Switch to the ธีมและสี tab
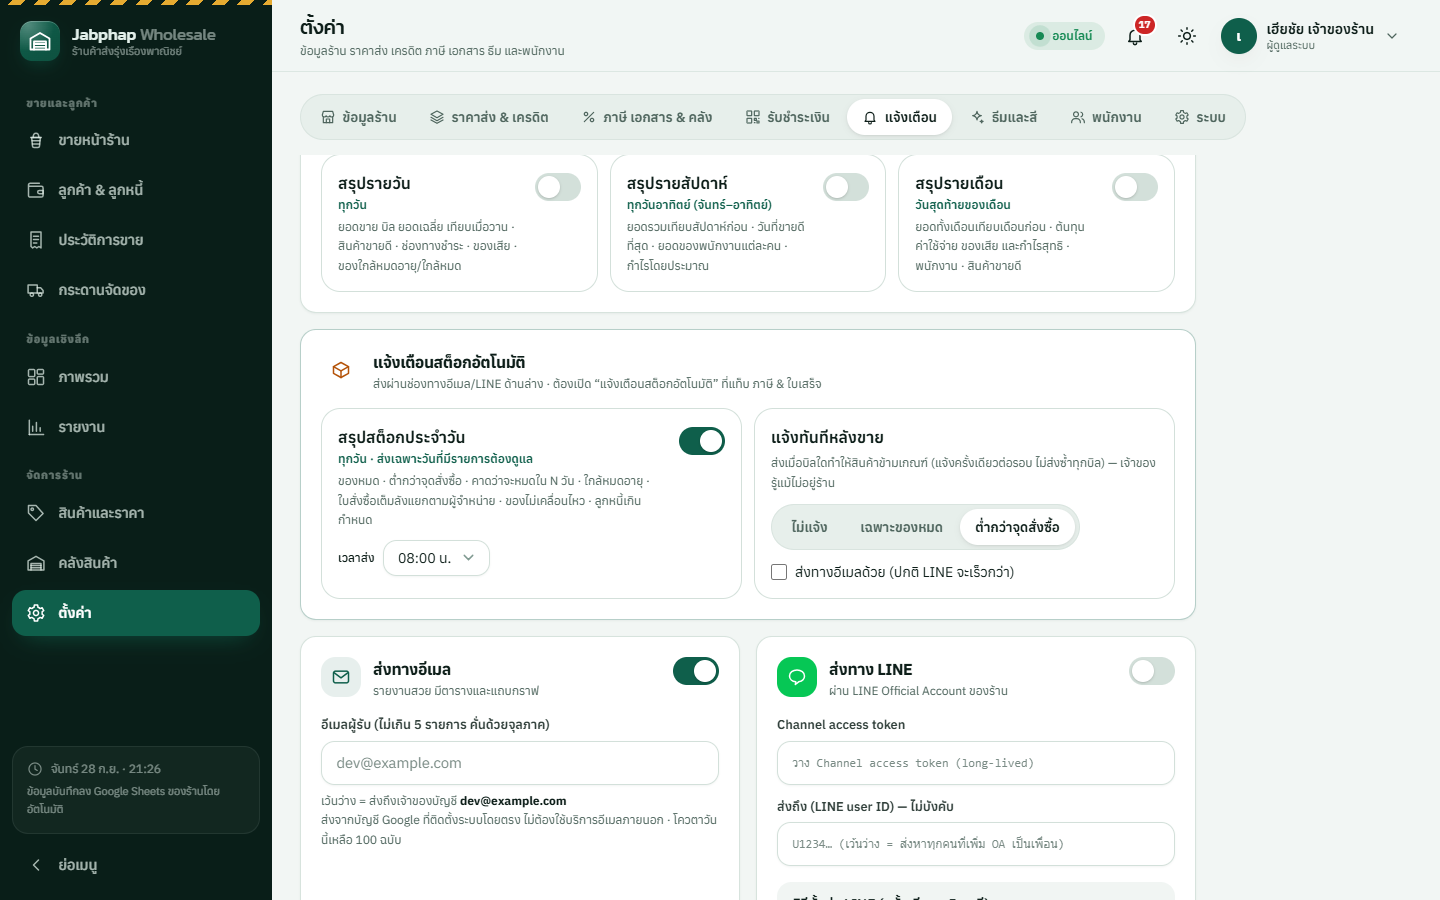1440x900 pixels. click(x=1004, y=117)
